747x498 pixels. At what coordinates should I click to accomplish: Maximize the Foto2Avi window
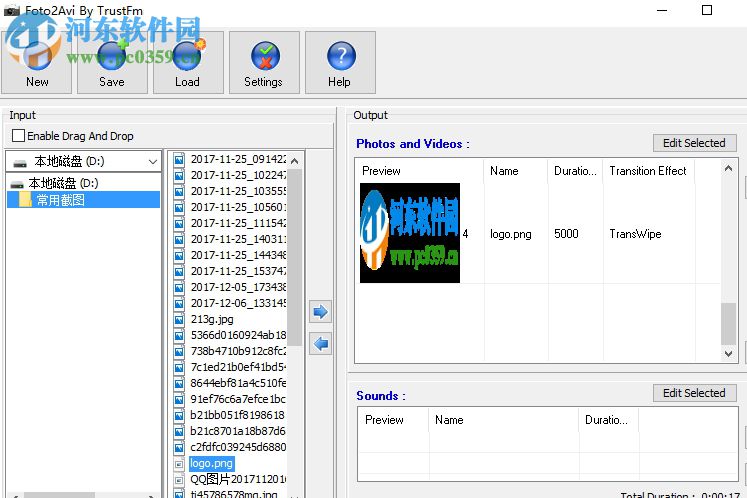707,10
